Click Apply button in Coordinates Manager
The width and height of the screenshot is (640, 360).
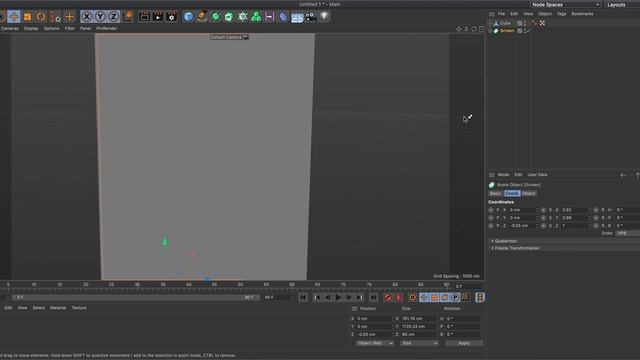pyautogui.click(x=464, y=343)
